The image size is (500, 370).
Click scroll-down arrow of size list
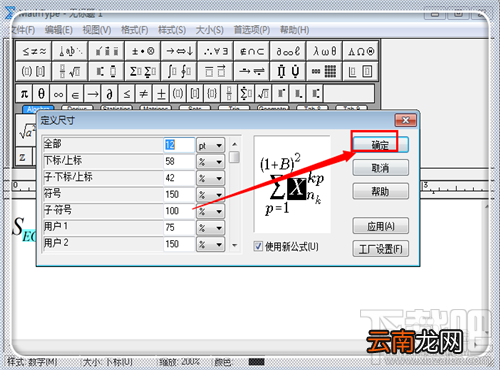click(x=235, y=246)
